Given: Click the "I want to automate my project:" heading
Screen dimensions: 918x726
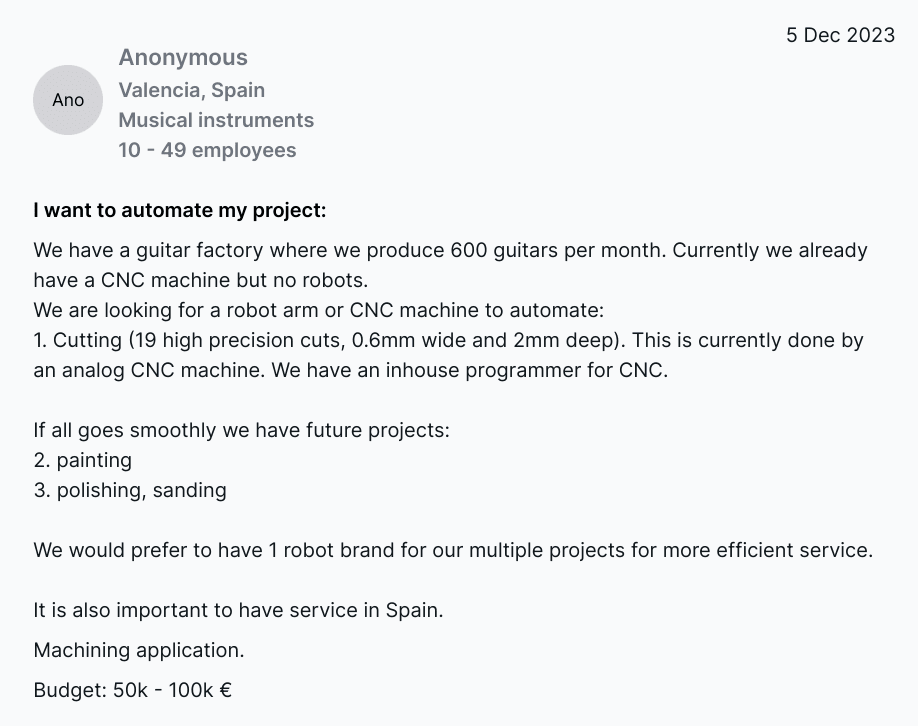Looking at the screenshot, I should pyautogui.click(x=180, y=211).
